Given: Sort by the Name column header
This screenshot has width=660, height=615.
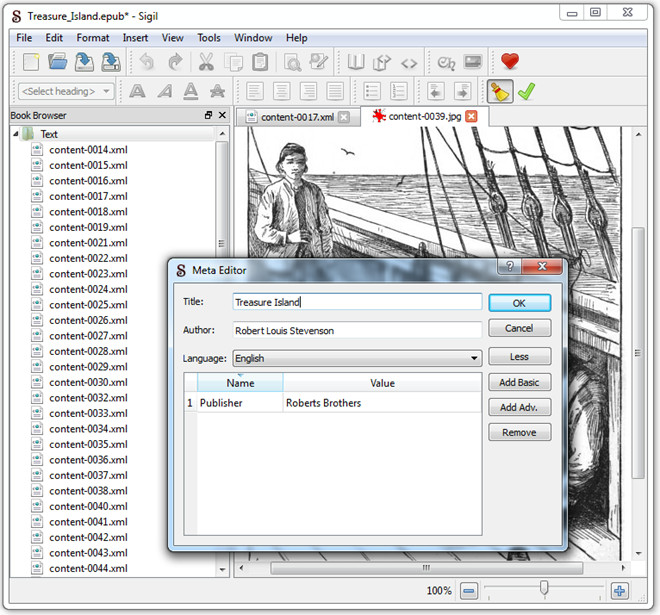Looking at the screenshot, I should tap(240, 383).
